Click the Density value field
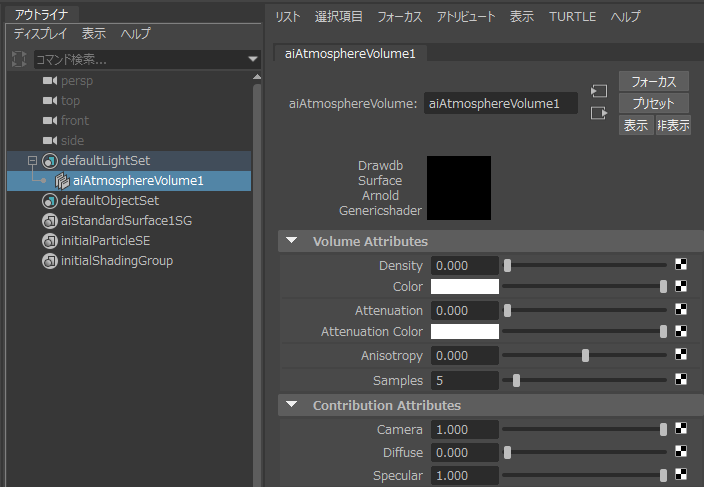 465,265
